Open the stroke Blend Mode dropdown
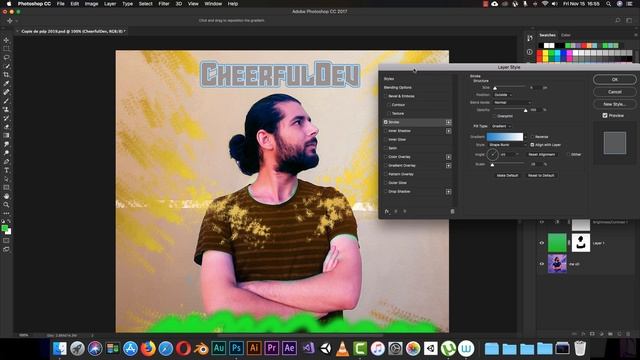Viewport: 640px width, 360px height. [512, 102]
